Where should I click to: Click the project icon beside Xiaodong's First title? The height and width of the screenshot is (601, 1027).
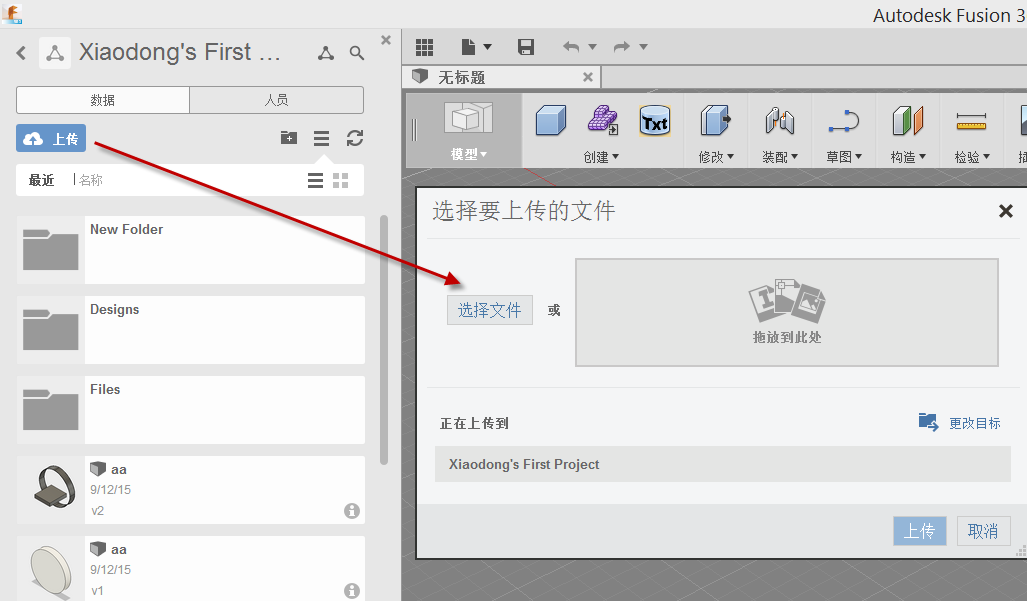click(x=55, y=53)
